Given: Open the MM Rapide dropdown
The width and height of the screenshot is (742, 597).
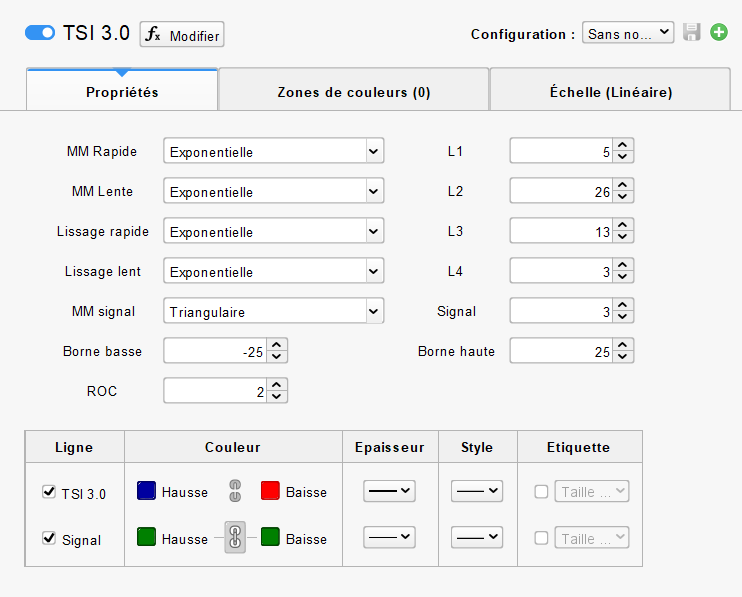Looking at the screenshot, I should click(x=274, y=152).
